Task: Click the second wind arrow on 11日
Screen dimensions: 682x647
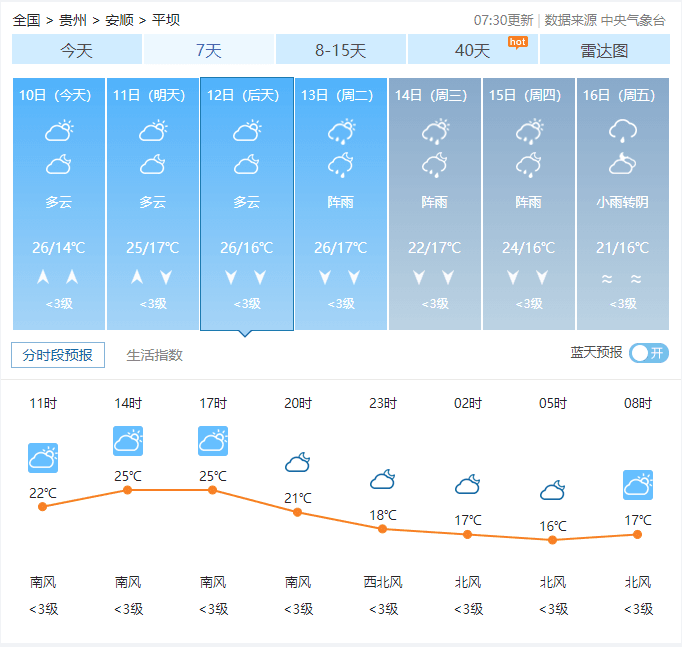Action: click(x=166, y=277)
